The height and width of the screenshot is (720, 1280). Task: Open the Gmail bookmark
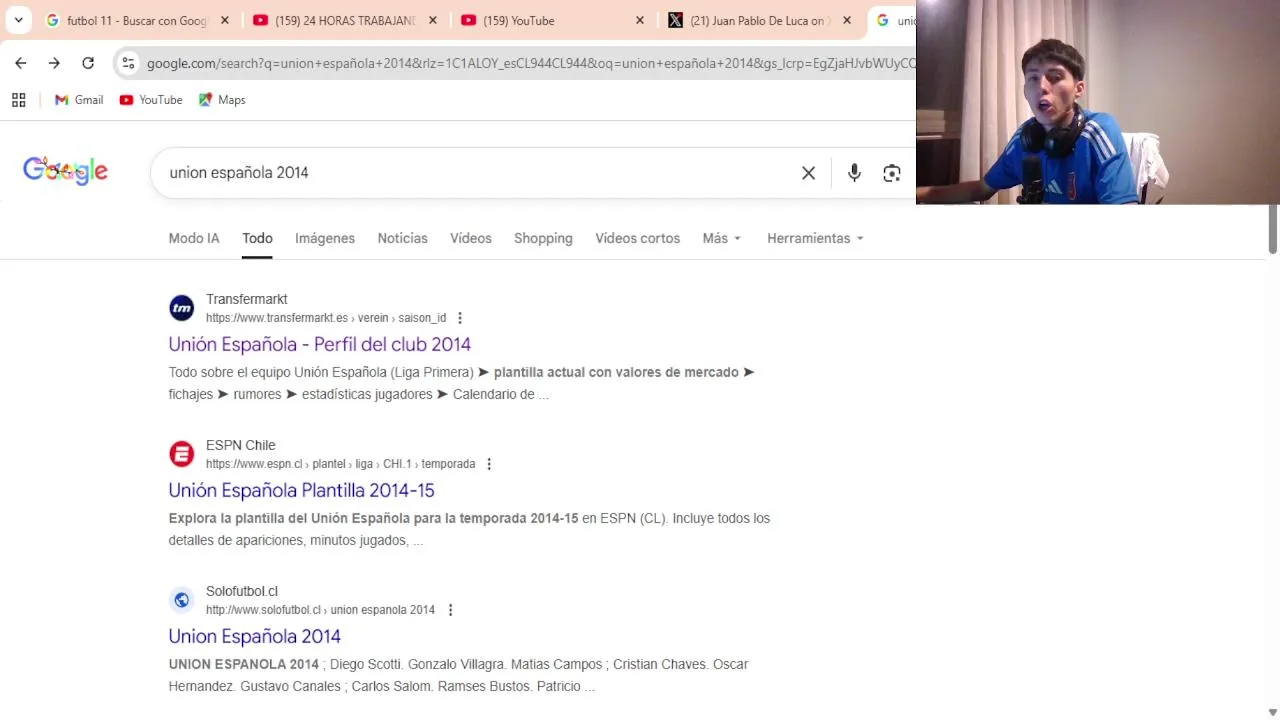tap(79, 100)
